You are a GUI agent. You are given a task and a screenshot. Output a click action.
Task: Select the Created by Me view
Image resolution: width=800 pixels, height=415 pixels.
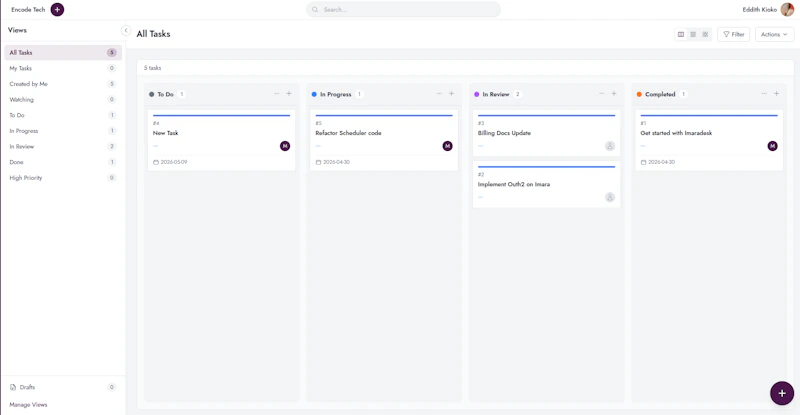click(x=63, y=84)
